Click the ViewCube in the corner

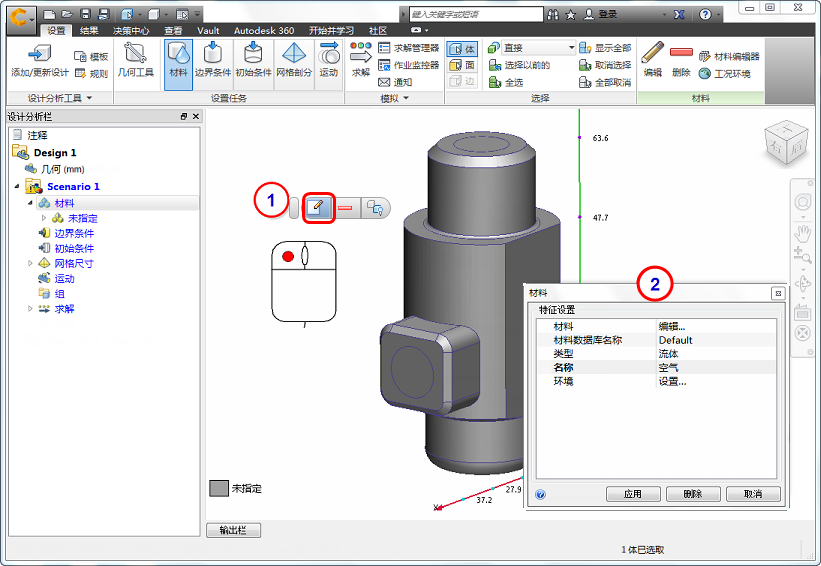(785, 143)
